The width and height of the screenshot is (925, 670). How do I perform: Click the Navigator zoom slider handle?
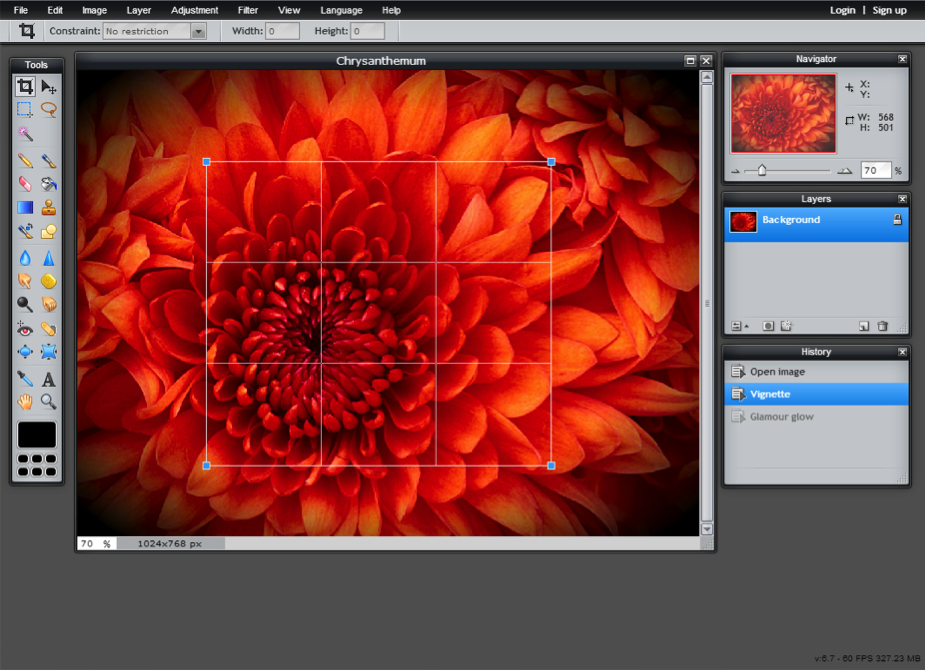click(762, 171)
